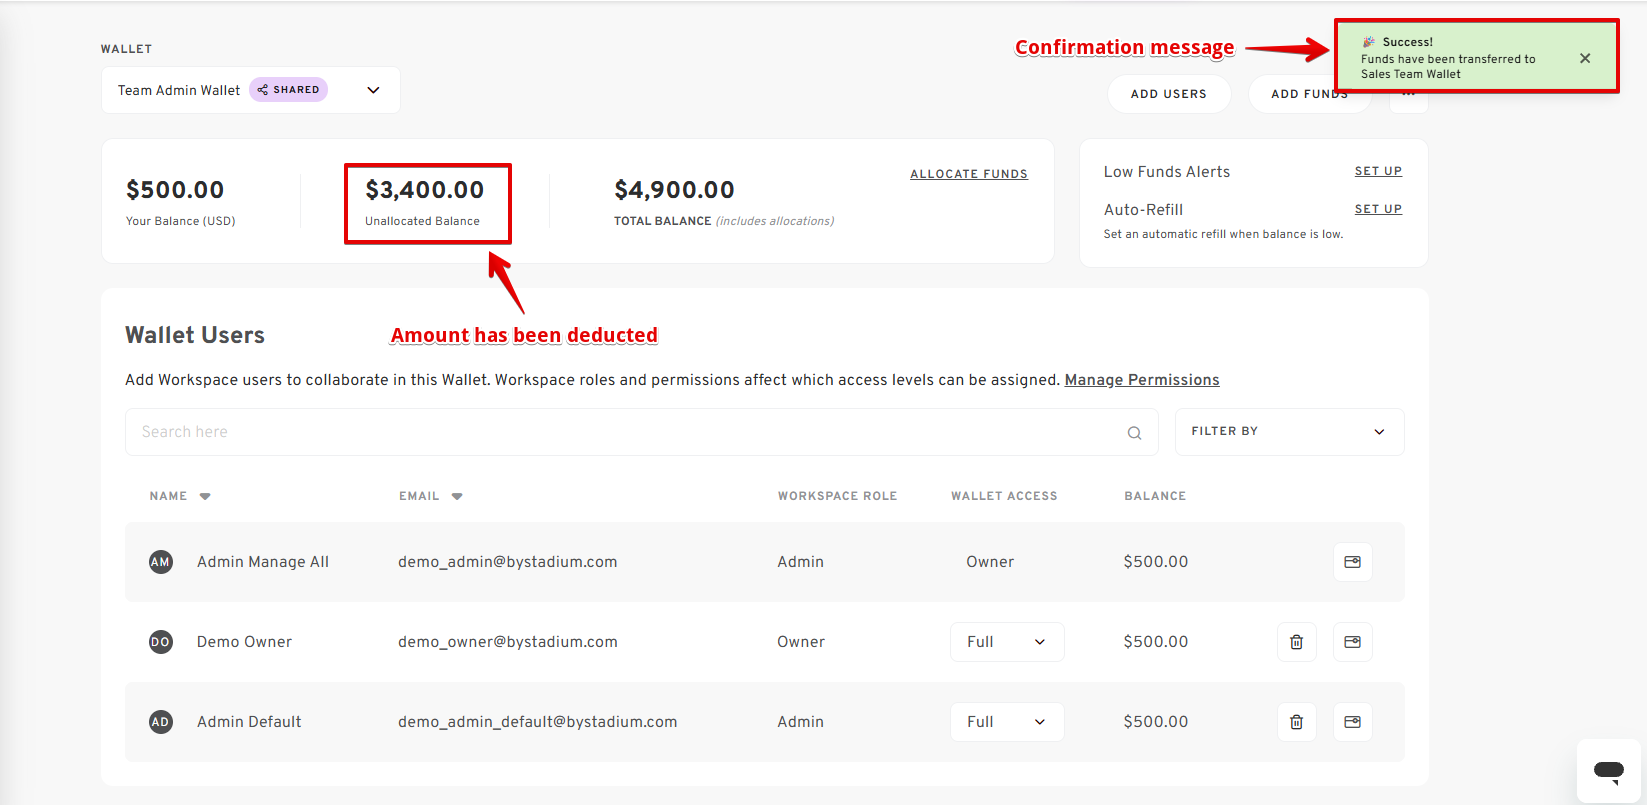
Task: Click the search magnifier icon
Action: [x=1134, y=433]
